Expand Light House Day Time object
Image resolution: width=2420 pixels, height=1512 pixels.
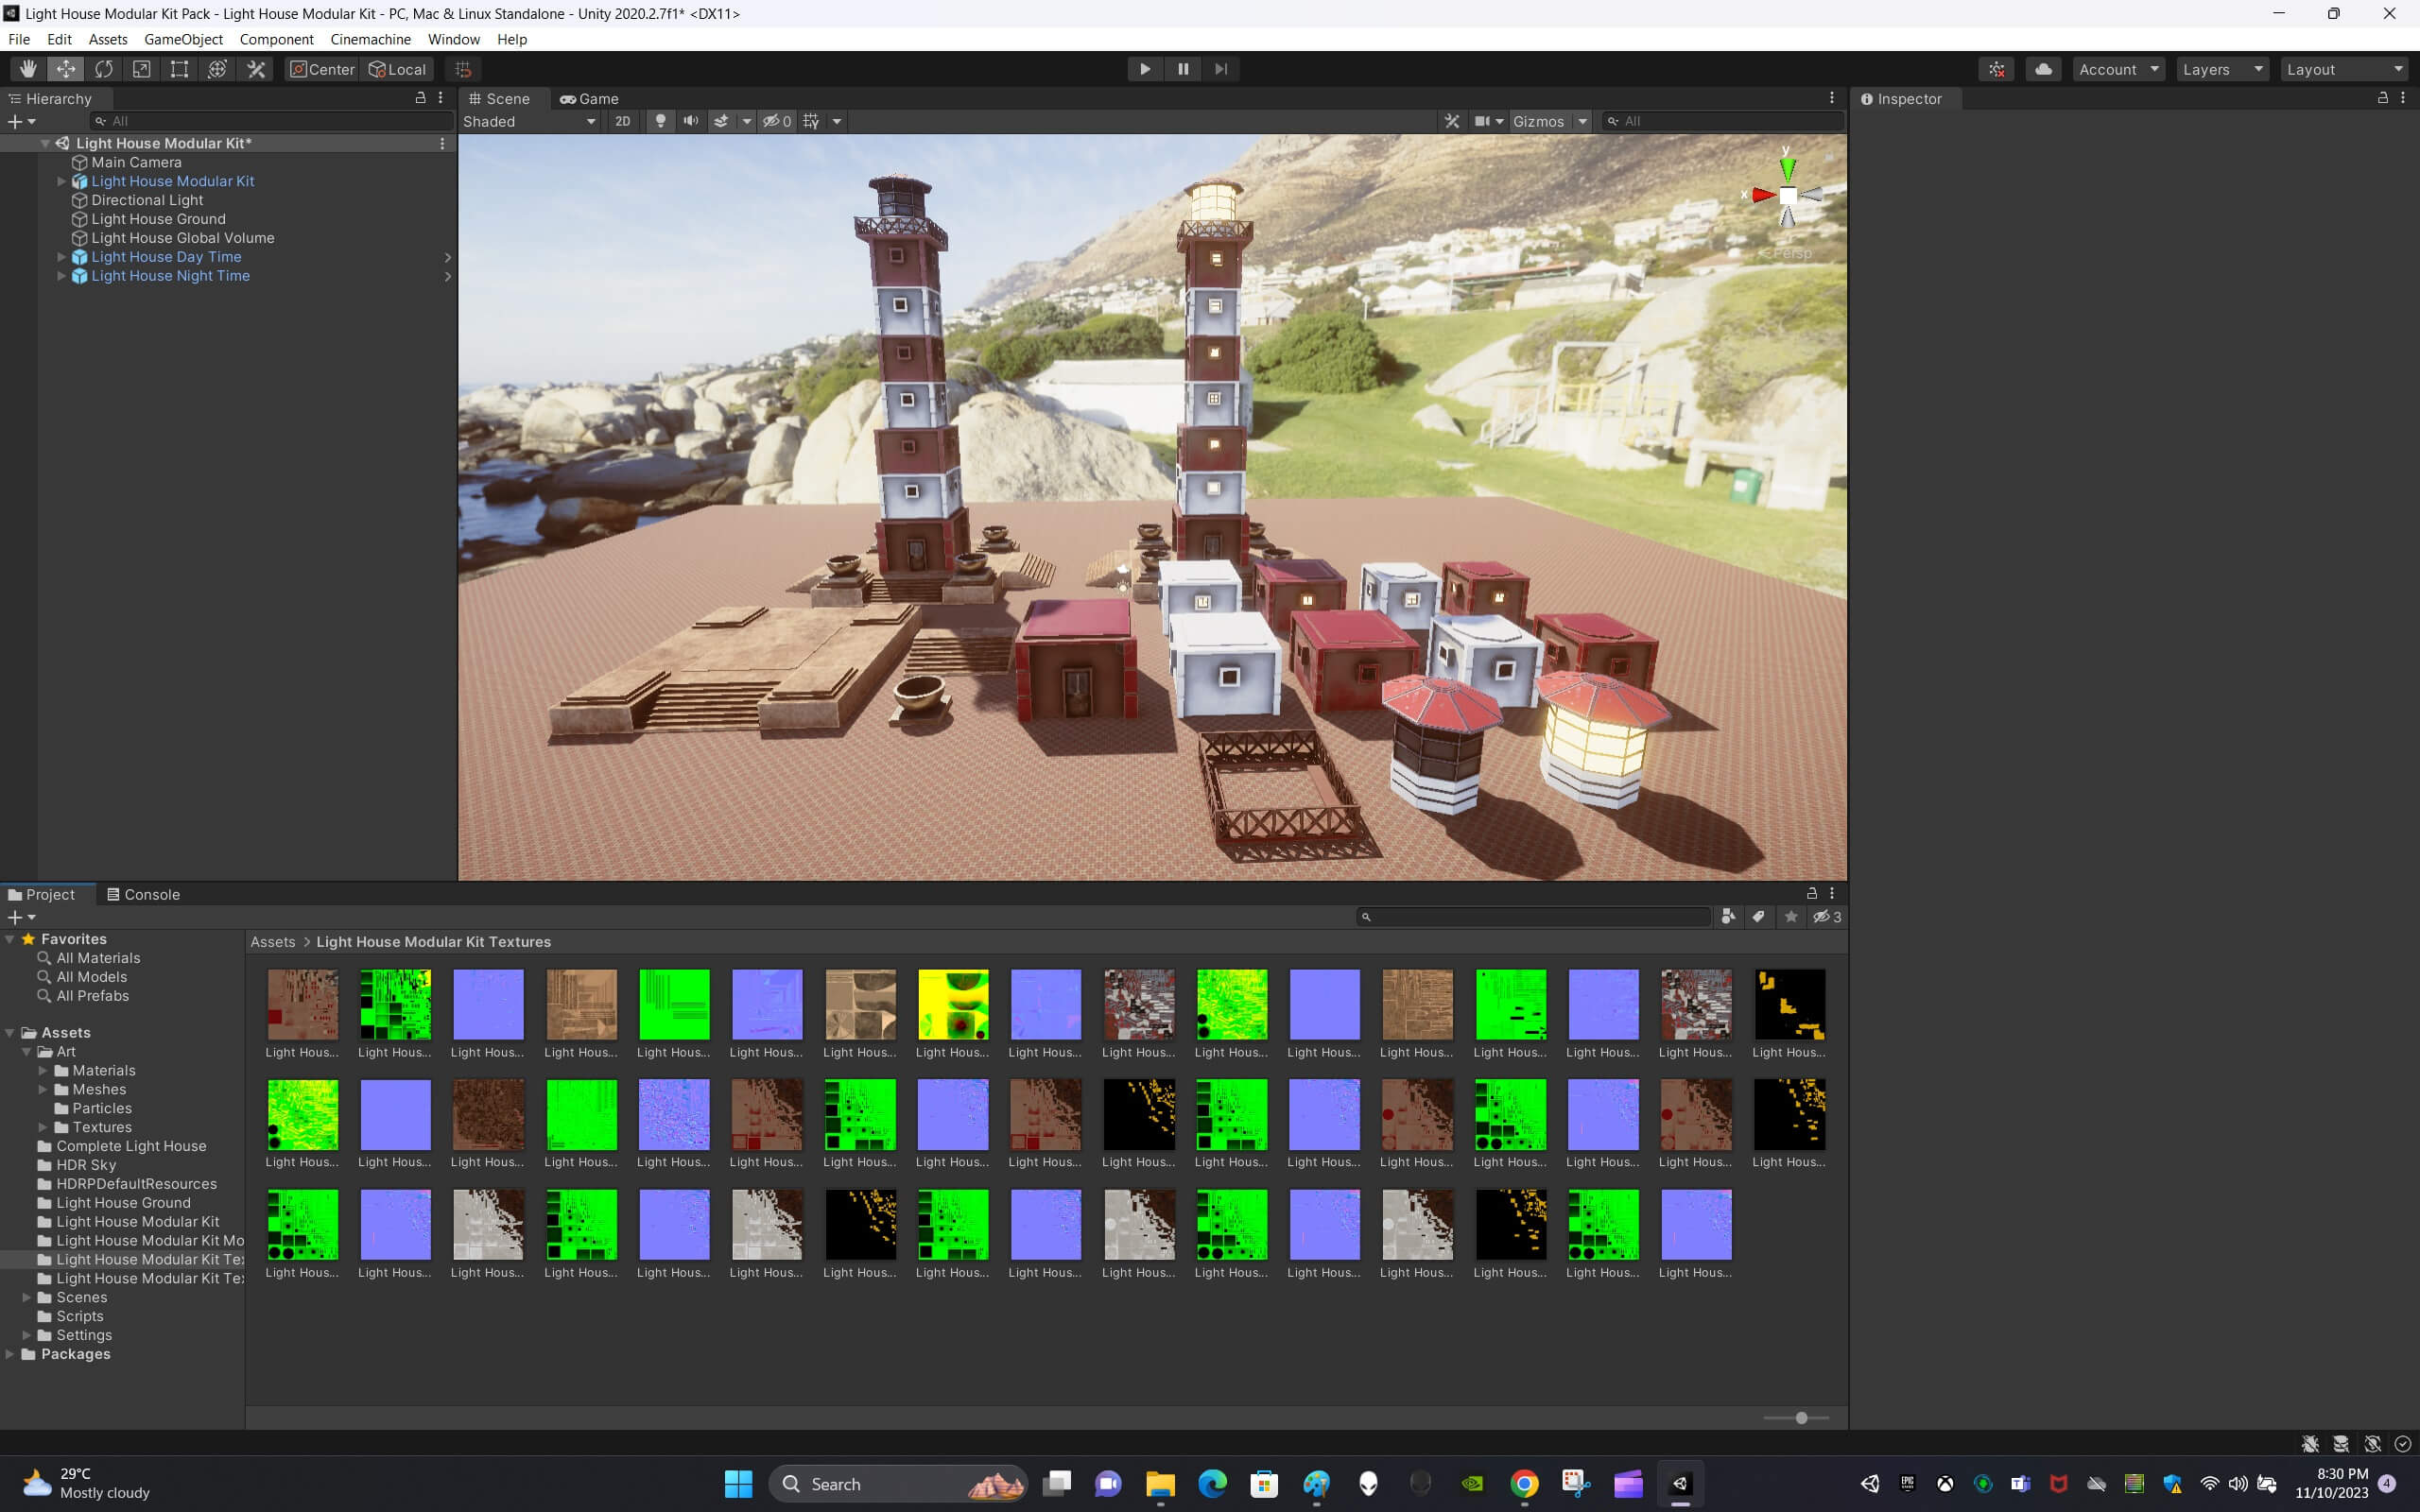tap(61, 257)
